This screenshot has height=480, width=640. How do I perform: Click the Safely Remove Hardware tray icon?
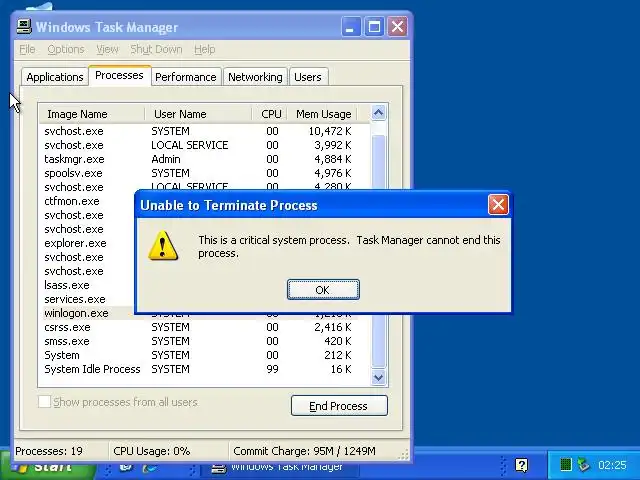point(584,464)
